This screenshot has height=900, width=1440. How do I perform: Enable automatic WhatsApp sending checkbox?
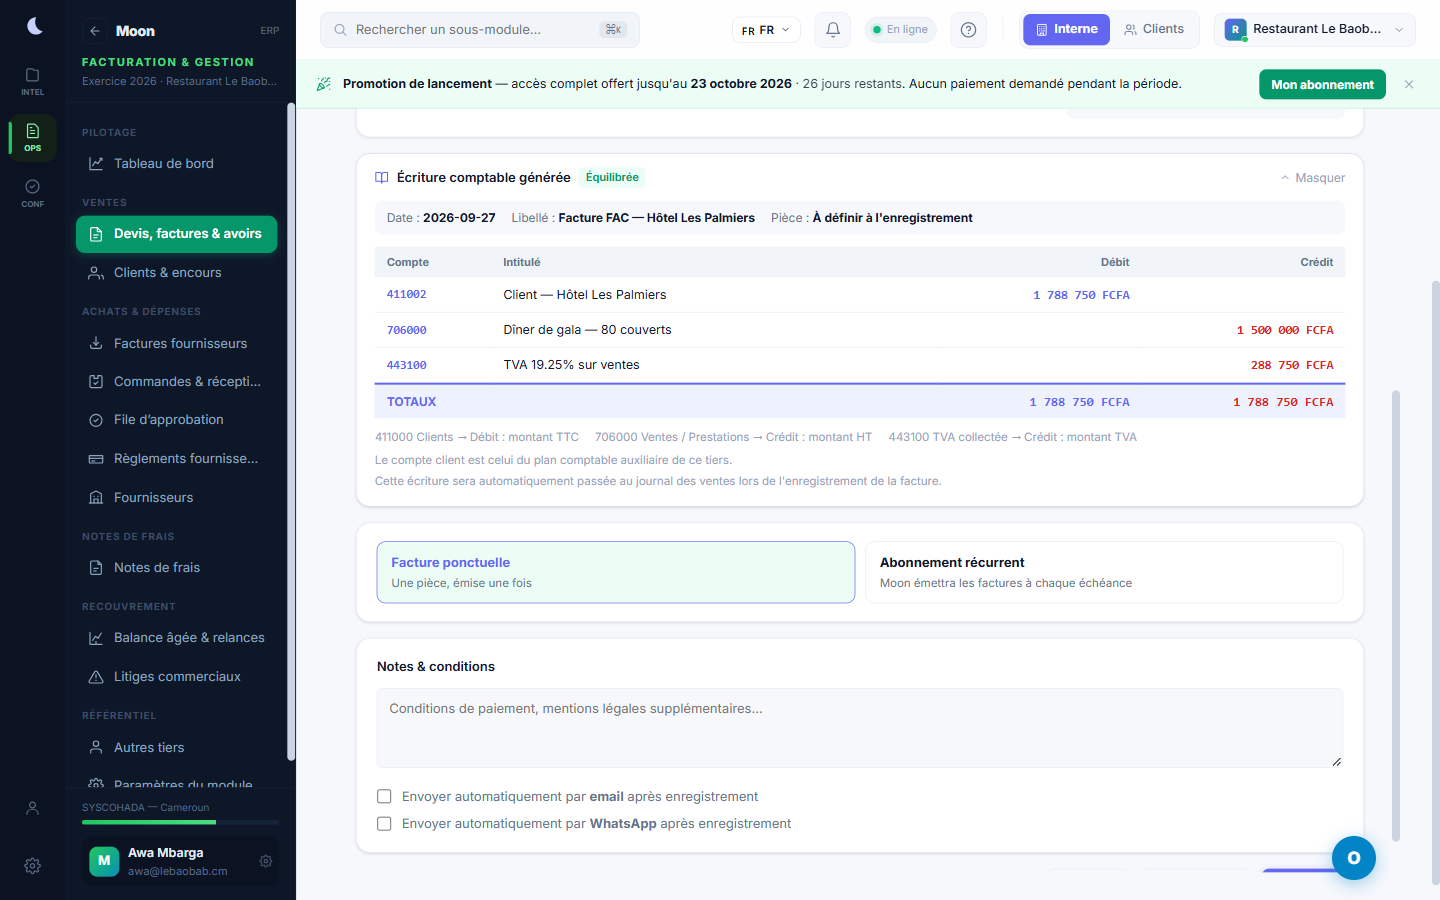coord(384,824)
